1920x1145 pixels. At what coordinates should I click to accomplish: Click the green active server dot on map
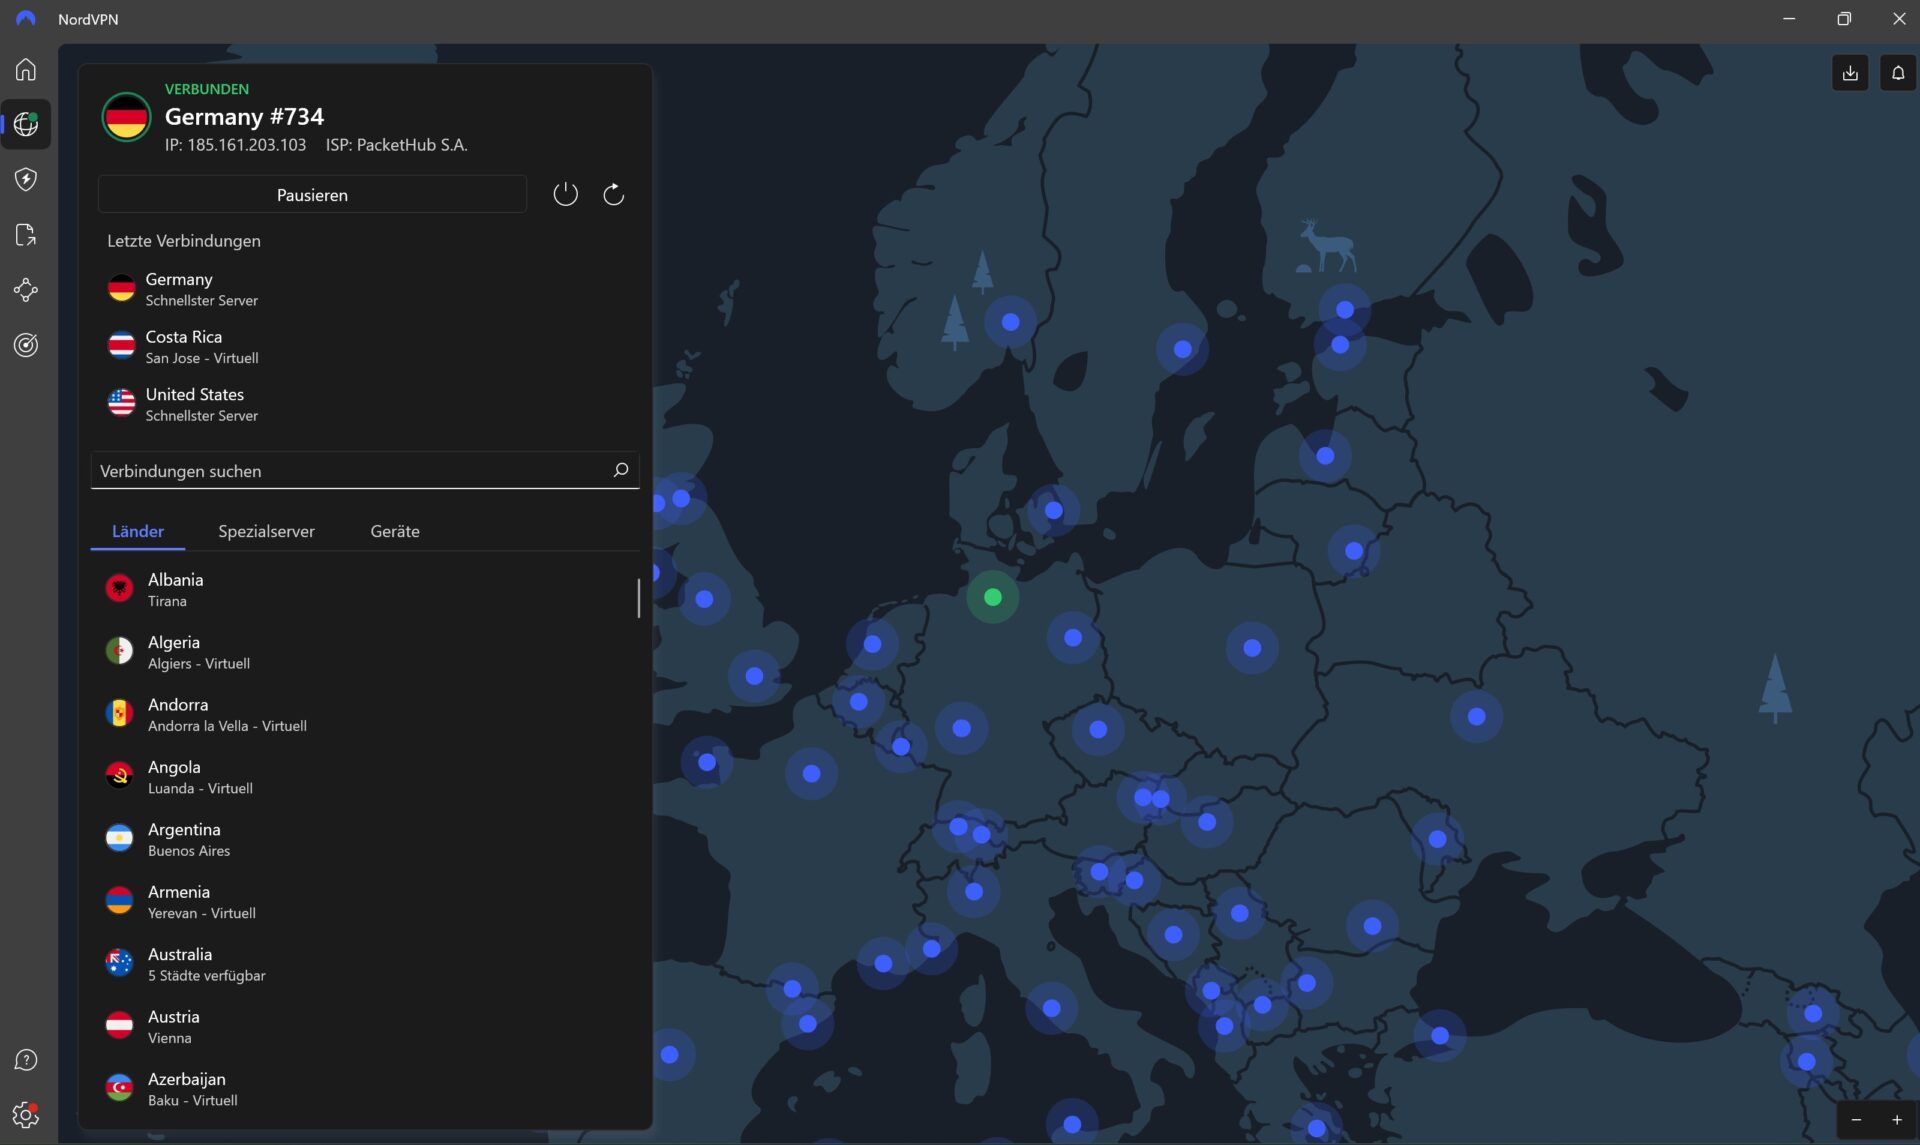click(993, 597)
